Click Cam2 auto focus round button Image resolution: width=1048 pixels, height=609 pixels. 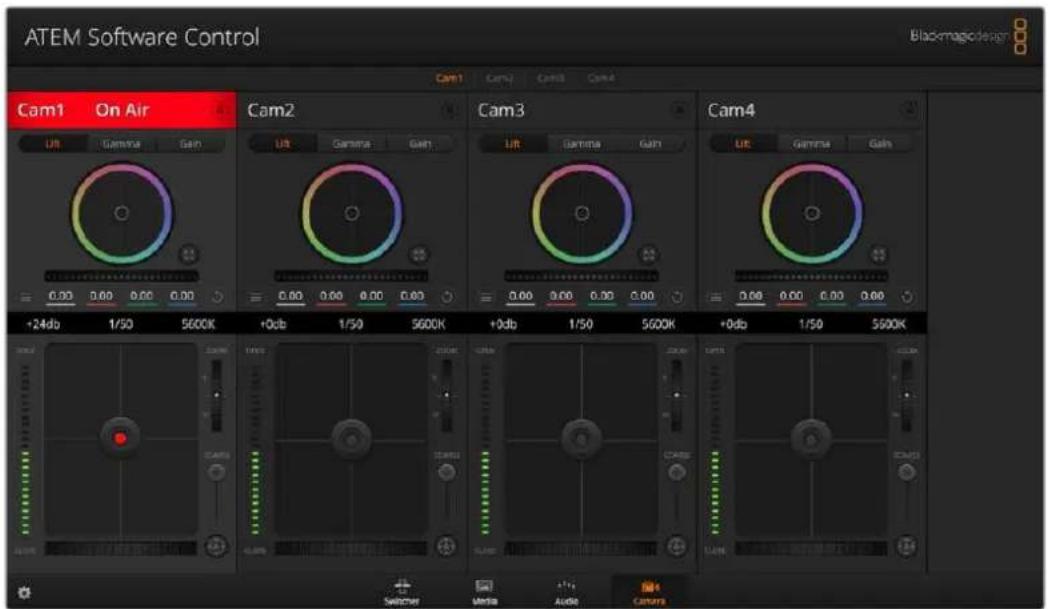click(446, 546)
